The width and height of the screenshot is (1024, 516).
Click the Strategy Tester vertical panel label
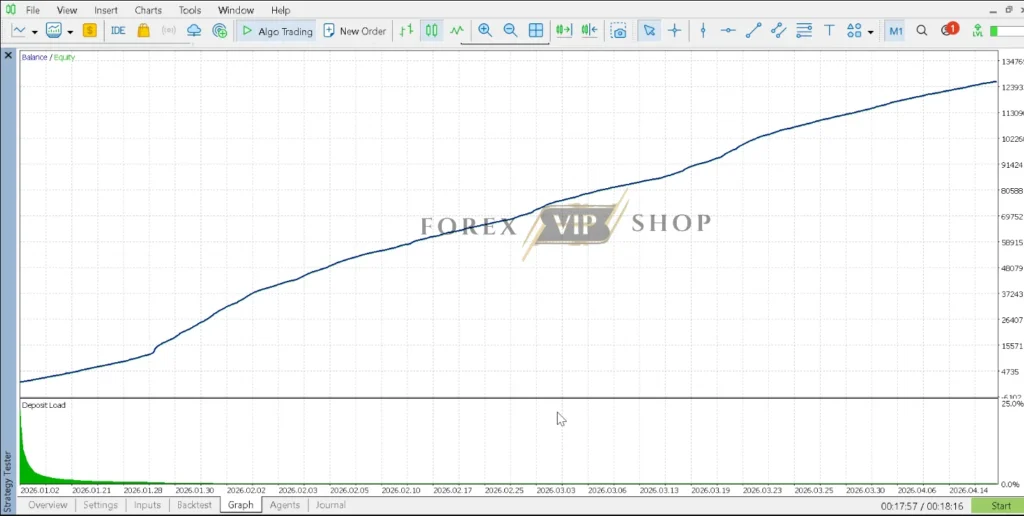pos(8,481)
